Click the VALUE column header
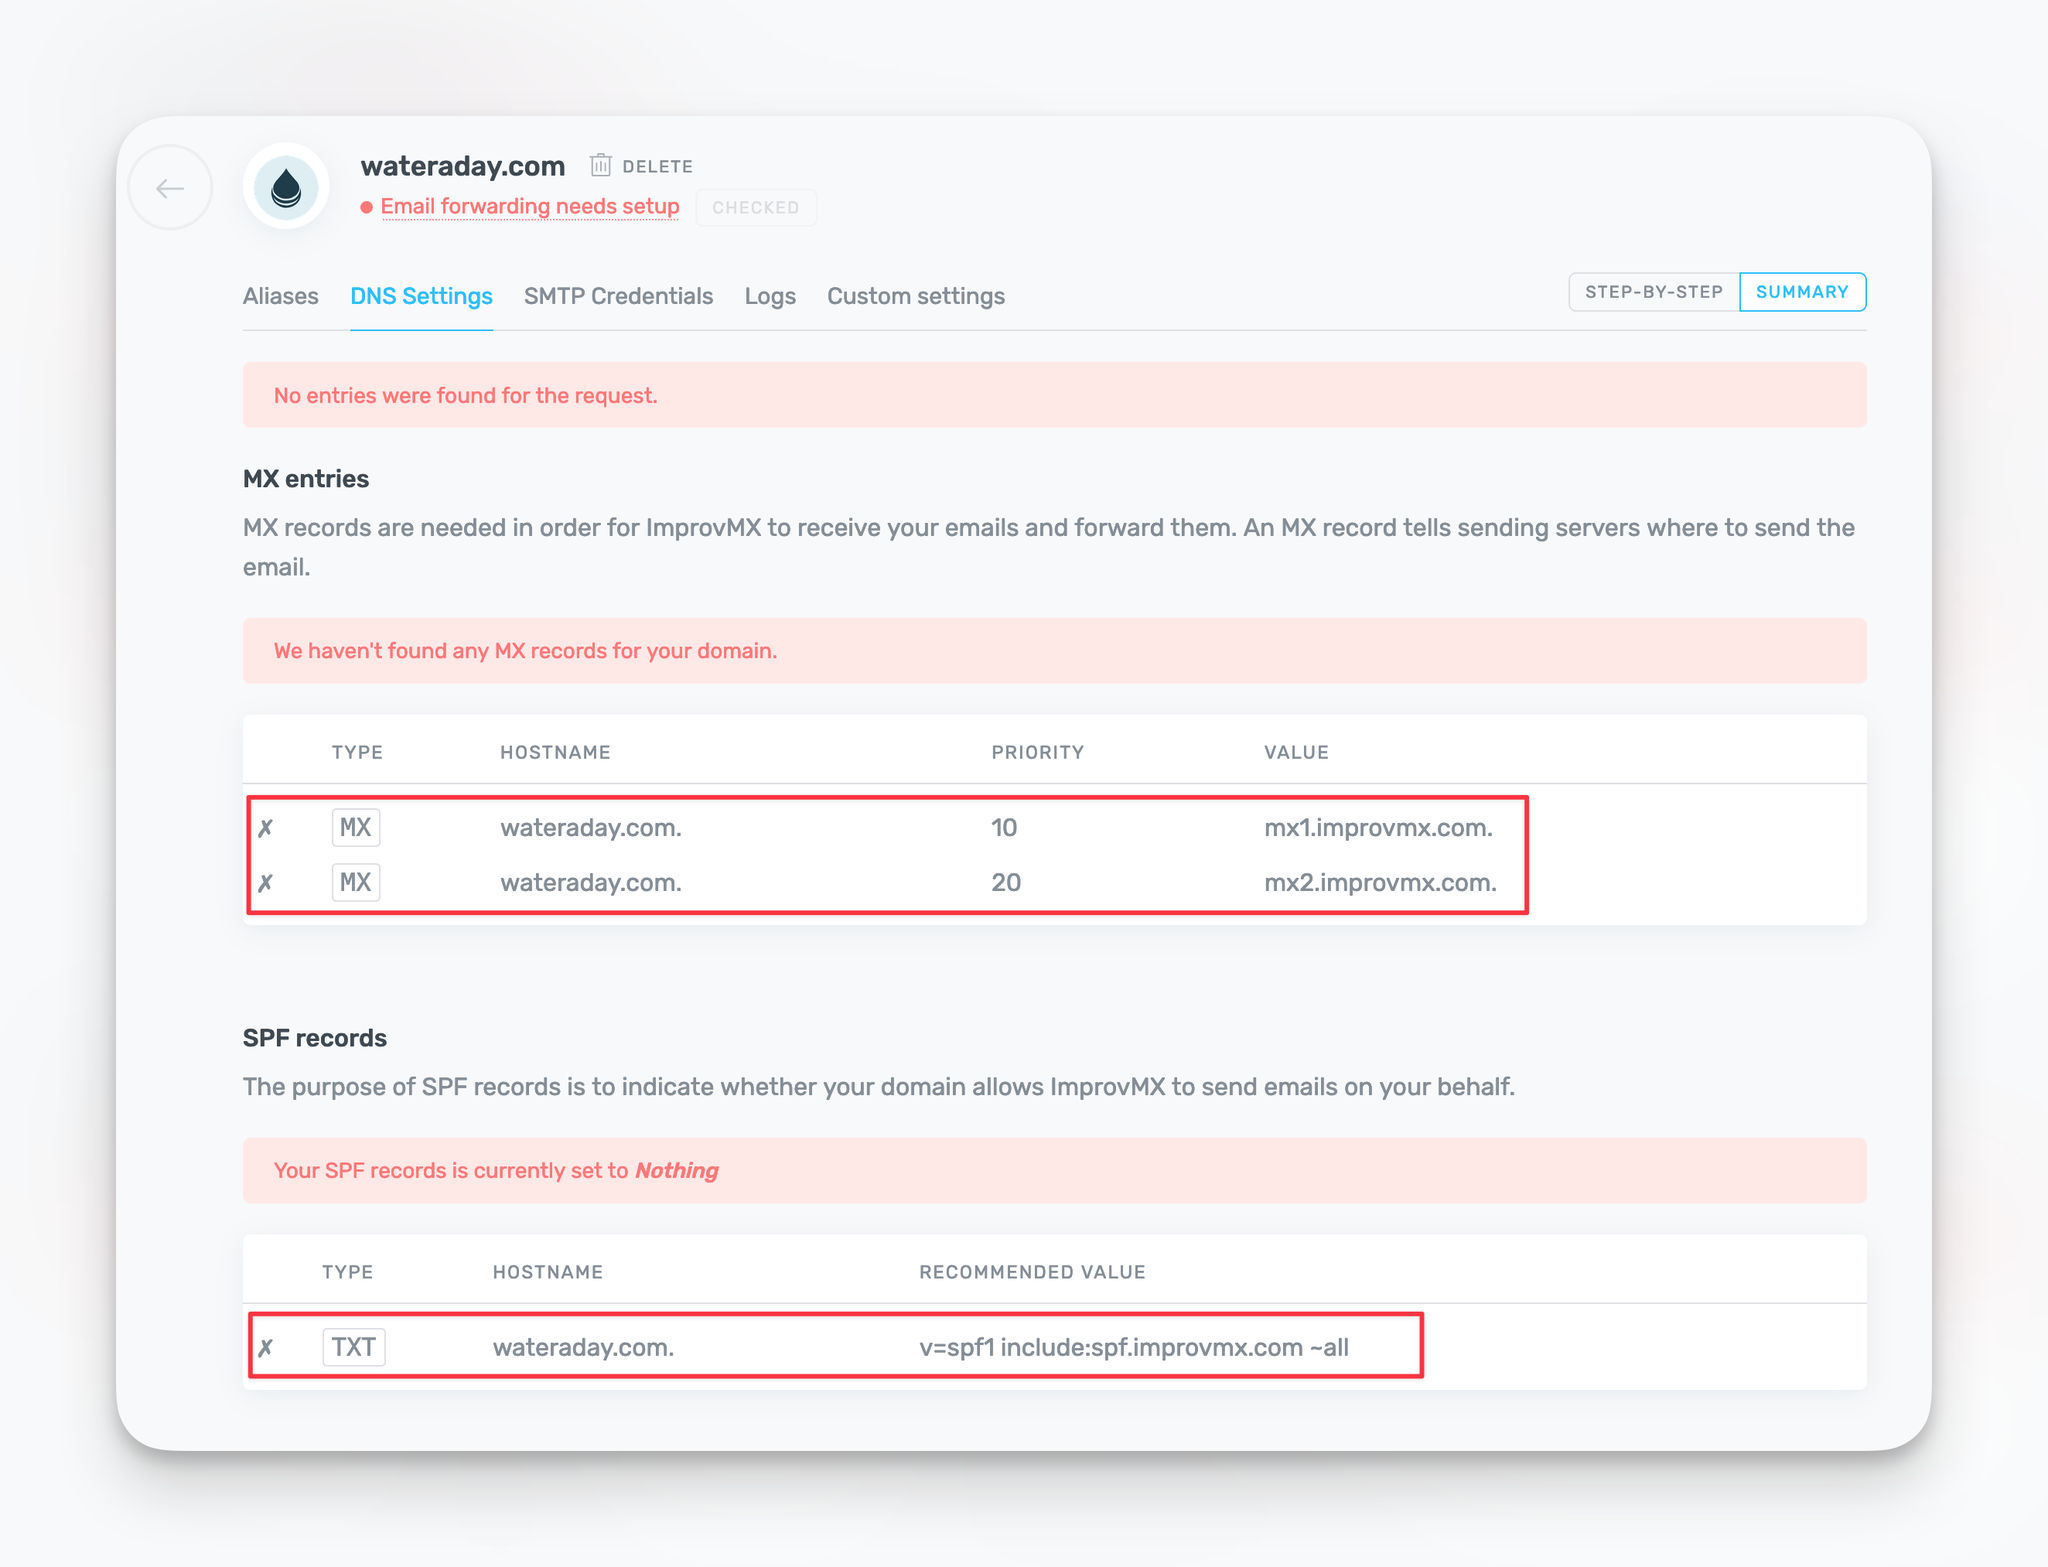The image size is (2048, 1567). tap(1296, 753)
